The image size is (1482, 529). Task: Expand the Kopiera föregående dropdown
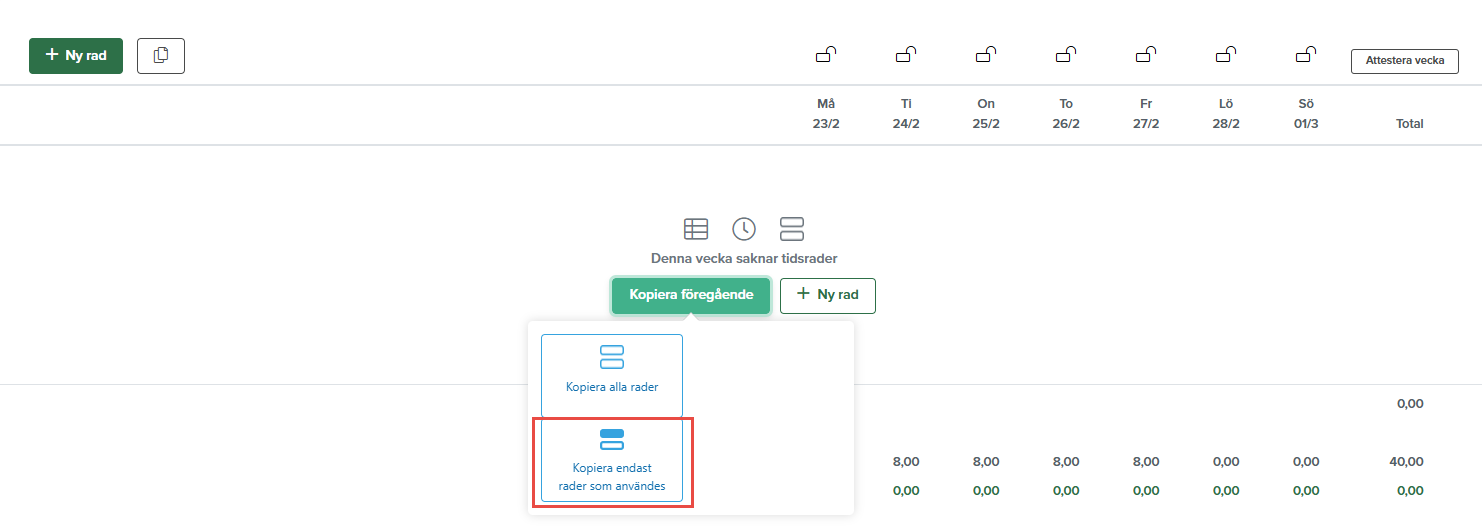point(691,295)
